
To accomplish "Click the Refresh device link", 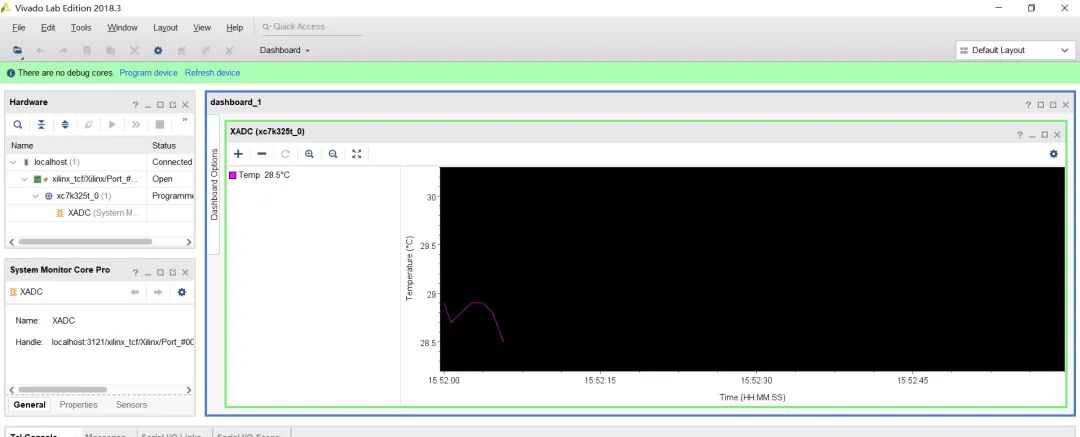I will (x=212, y=73).
